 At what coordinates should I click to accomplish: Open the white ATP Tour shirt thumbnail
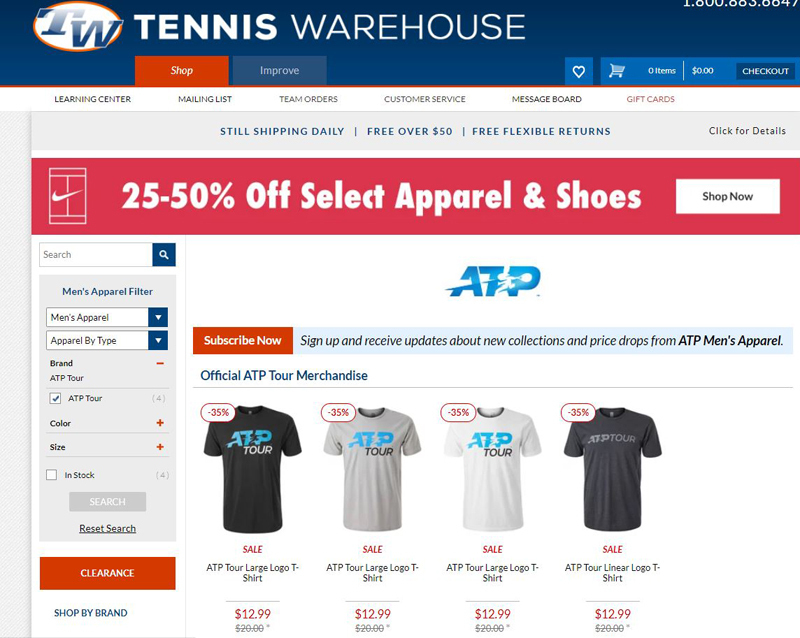[x=492, y=469]
